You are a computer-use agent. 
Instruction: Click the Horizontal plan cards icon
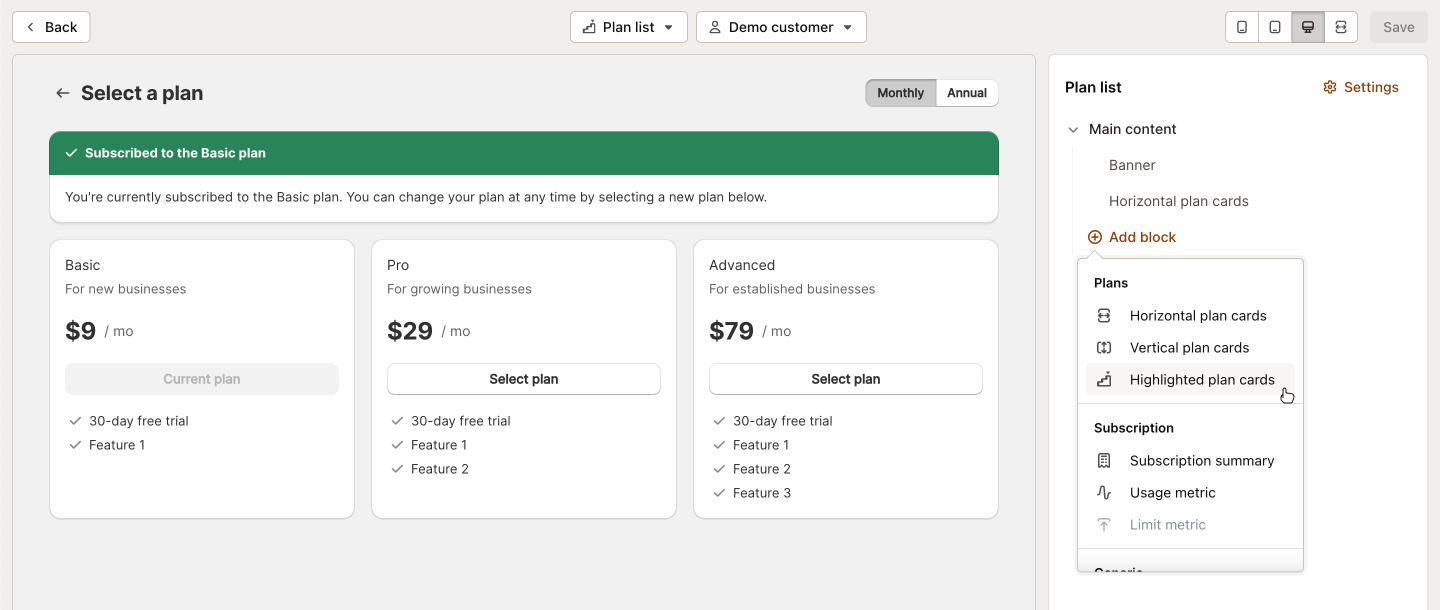pos(1104,315)
